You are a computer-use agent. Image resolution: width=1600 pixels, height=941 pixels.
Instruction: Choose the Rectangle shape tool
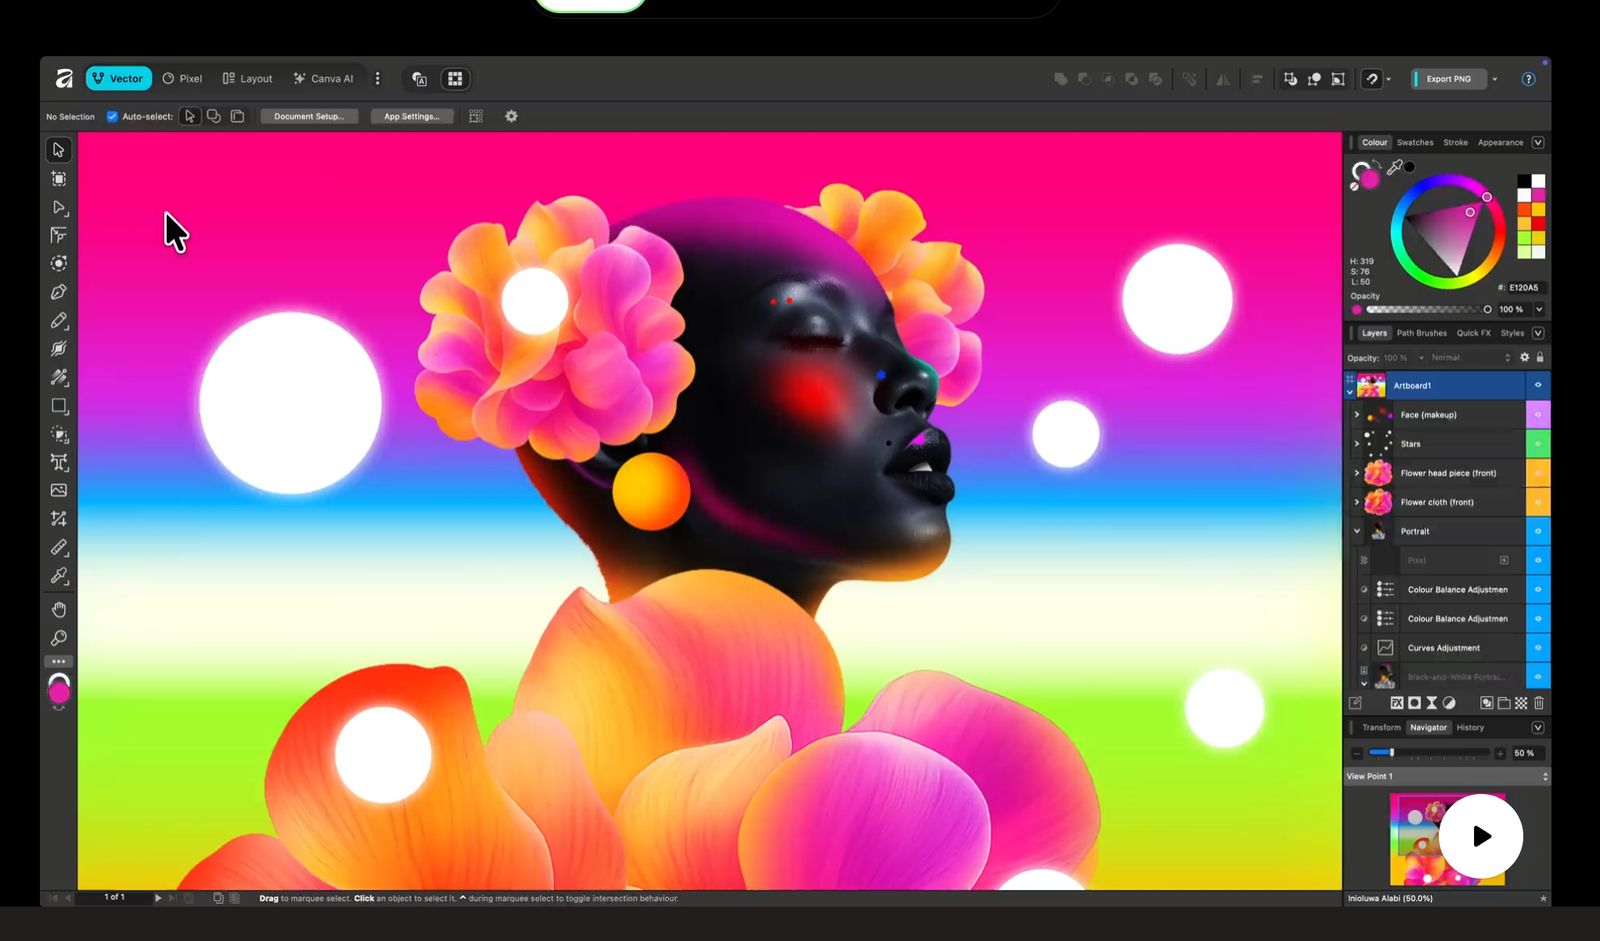[59, 406]
